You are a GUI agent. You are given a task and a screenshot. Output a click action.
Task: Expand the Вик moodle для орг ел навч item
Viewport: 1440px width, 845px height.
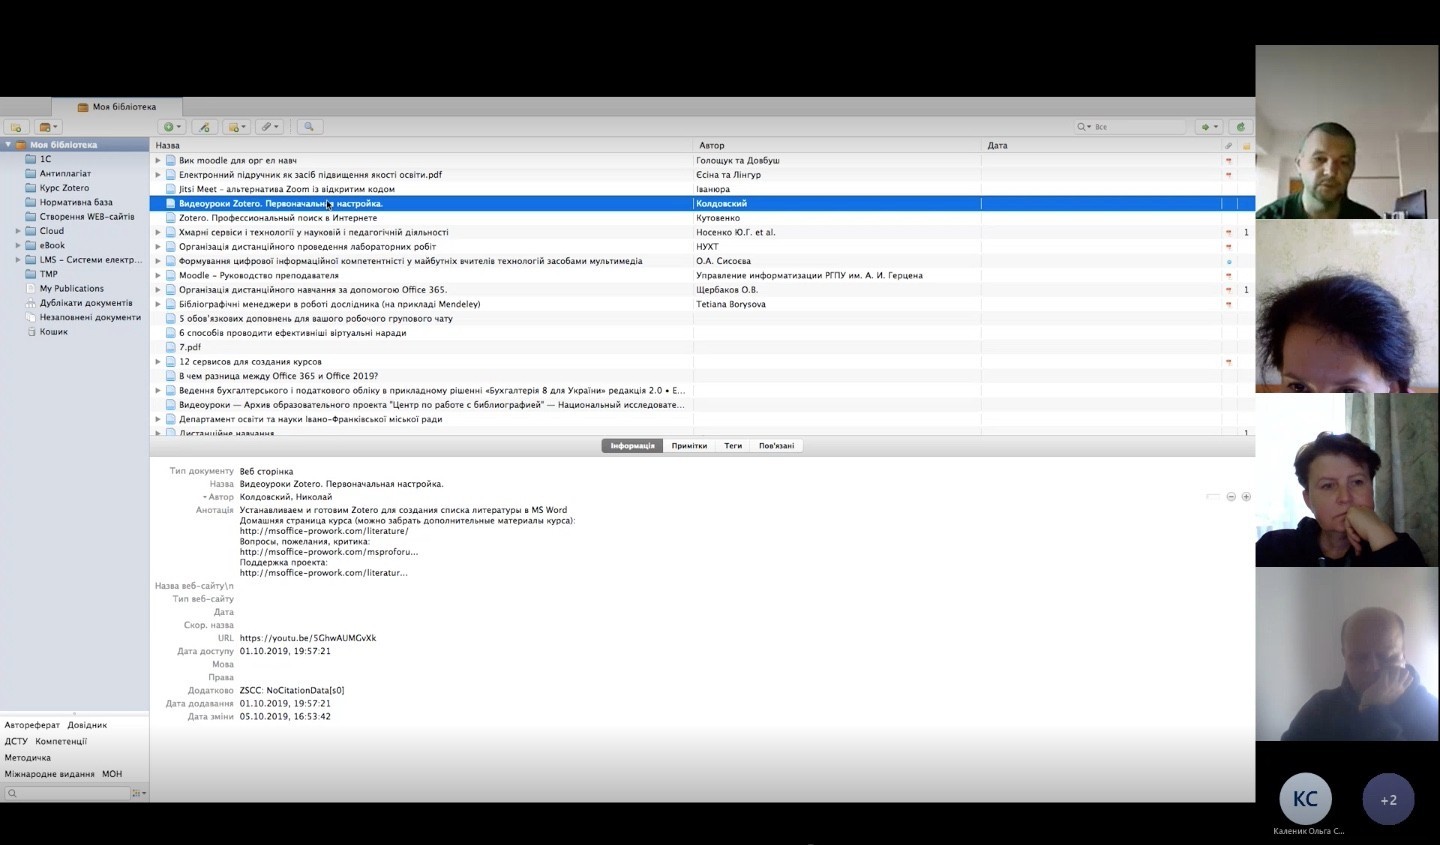tap(158, 160)
